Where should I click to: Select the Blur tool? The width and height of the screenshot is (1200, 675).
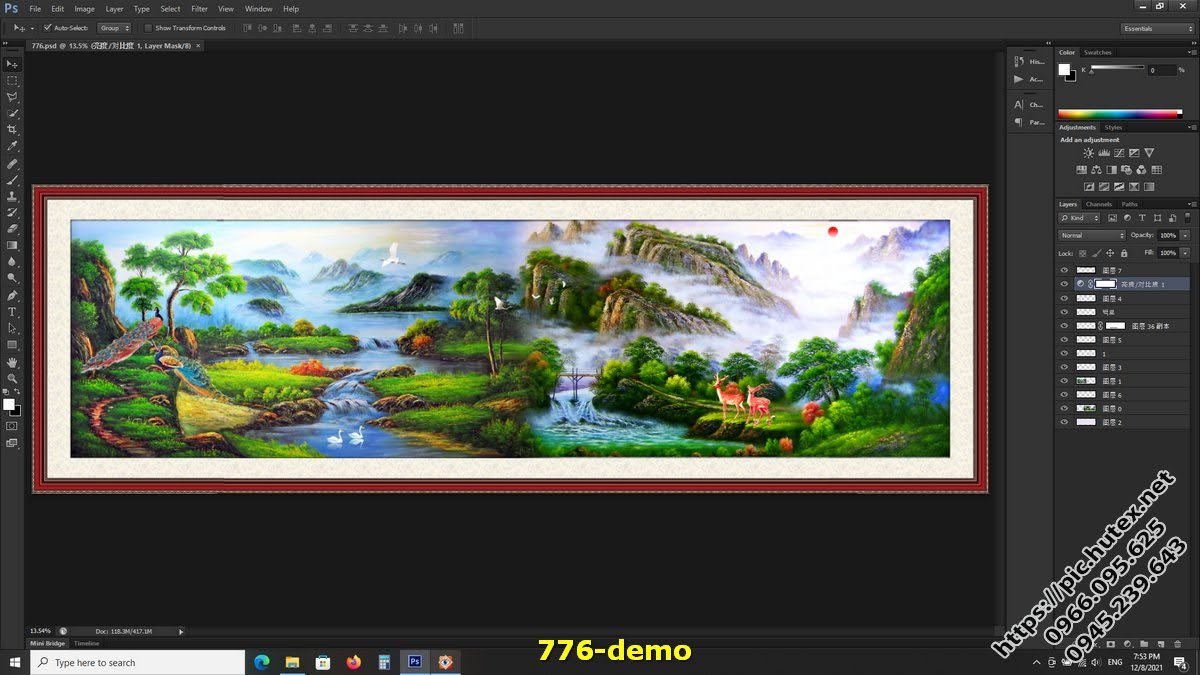pyautogui.click(x=12, y=262)
